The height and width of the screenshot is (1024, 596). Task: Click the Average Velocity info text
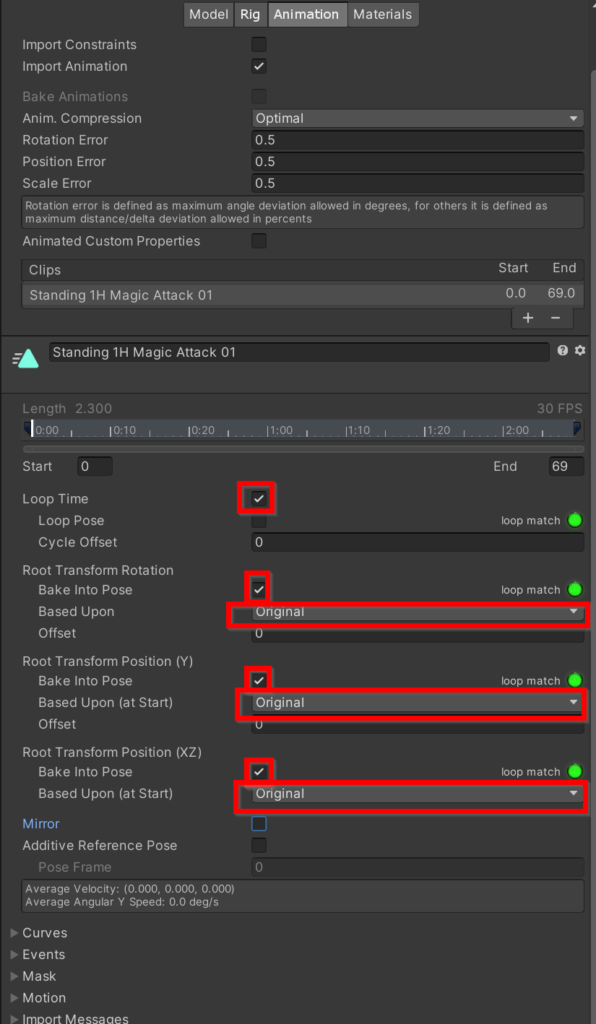coord(129,889)
